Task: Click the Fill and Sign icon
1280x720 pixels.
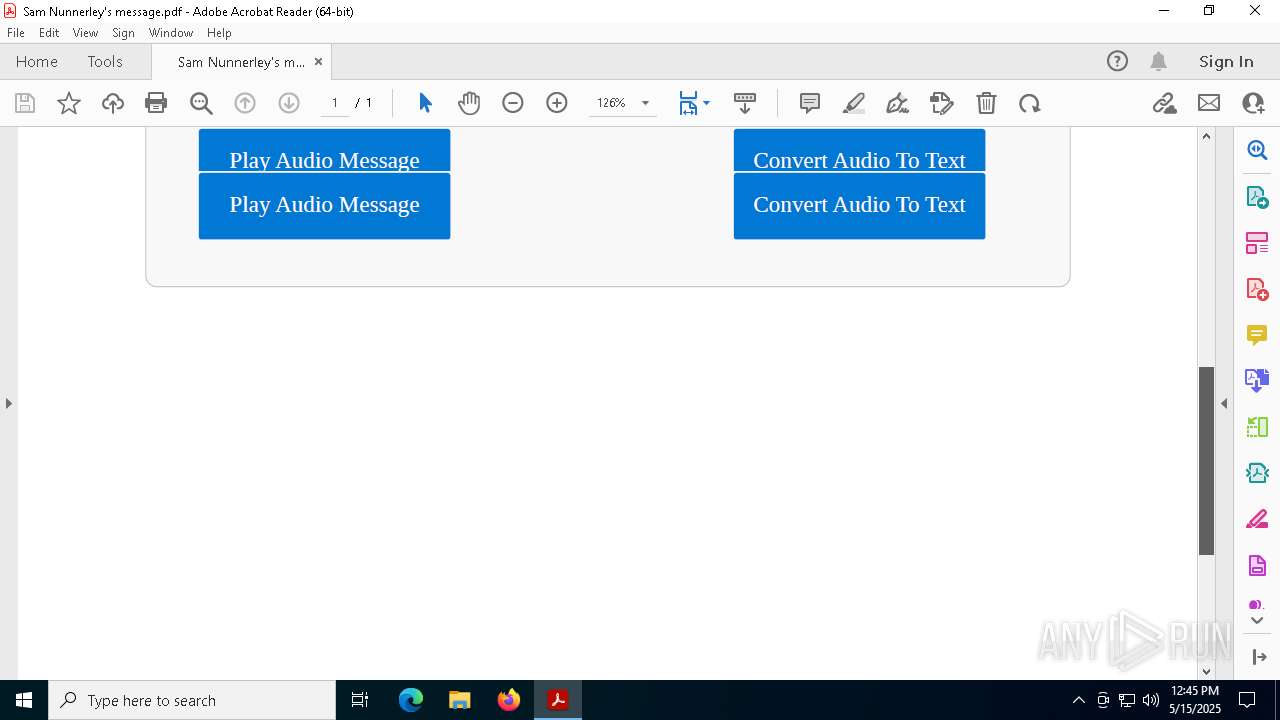Action: coord(942,103)
